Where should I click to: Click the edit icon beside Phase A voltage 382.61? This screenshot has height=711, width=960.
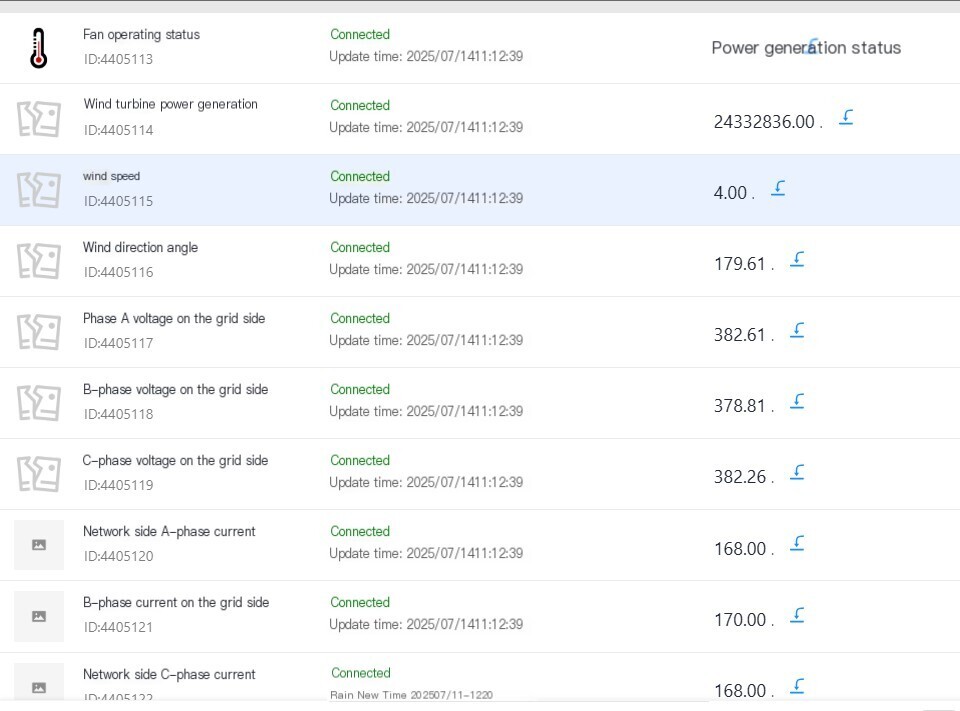pos(797,330)
